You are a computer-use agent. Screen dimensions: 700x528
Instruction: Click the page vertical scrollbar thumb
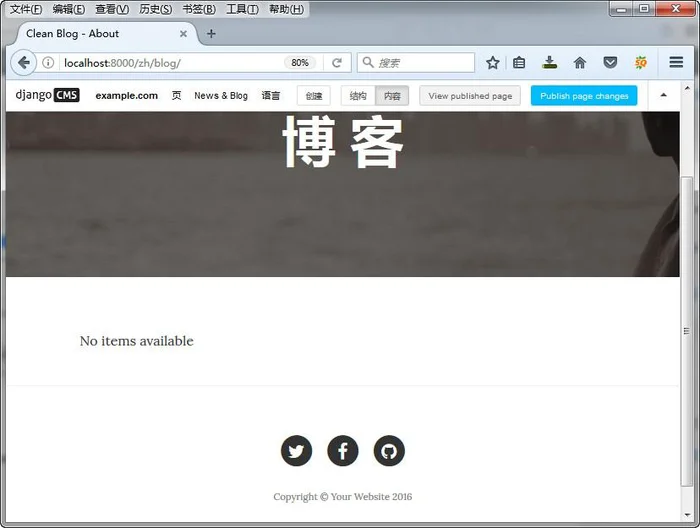[x=687, y=331]
